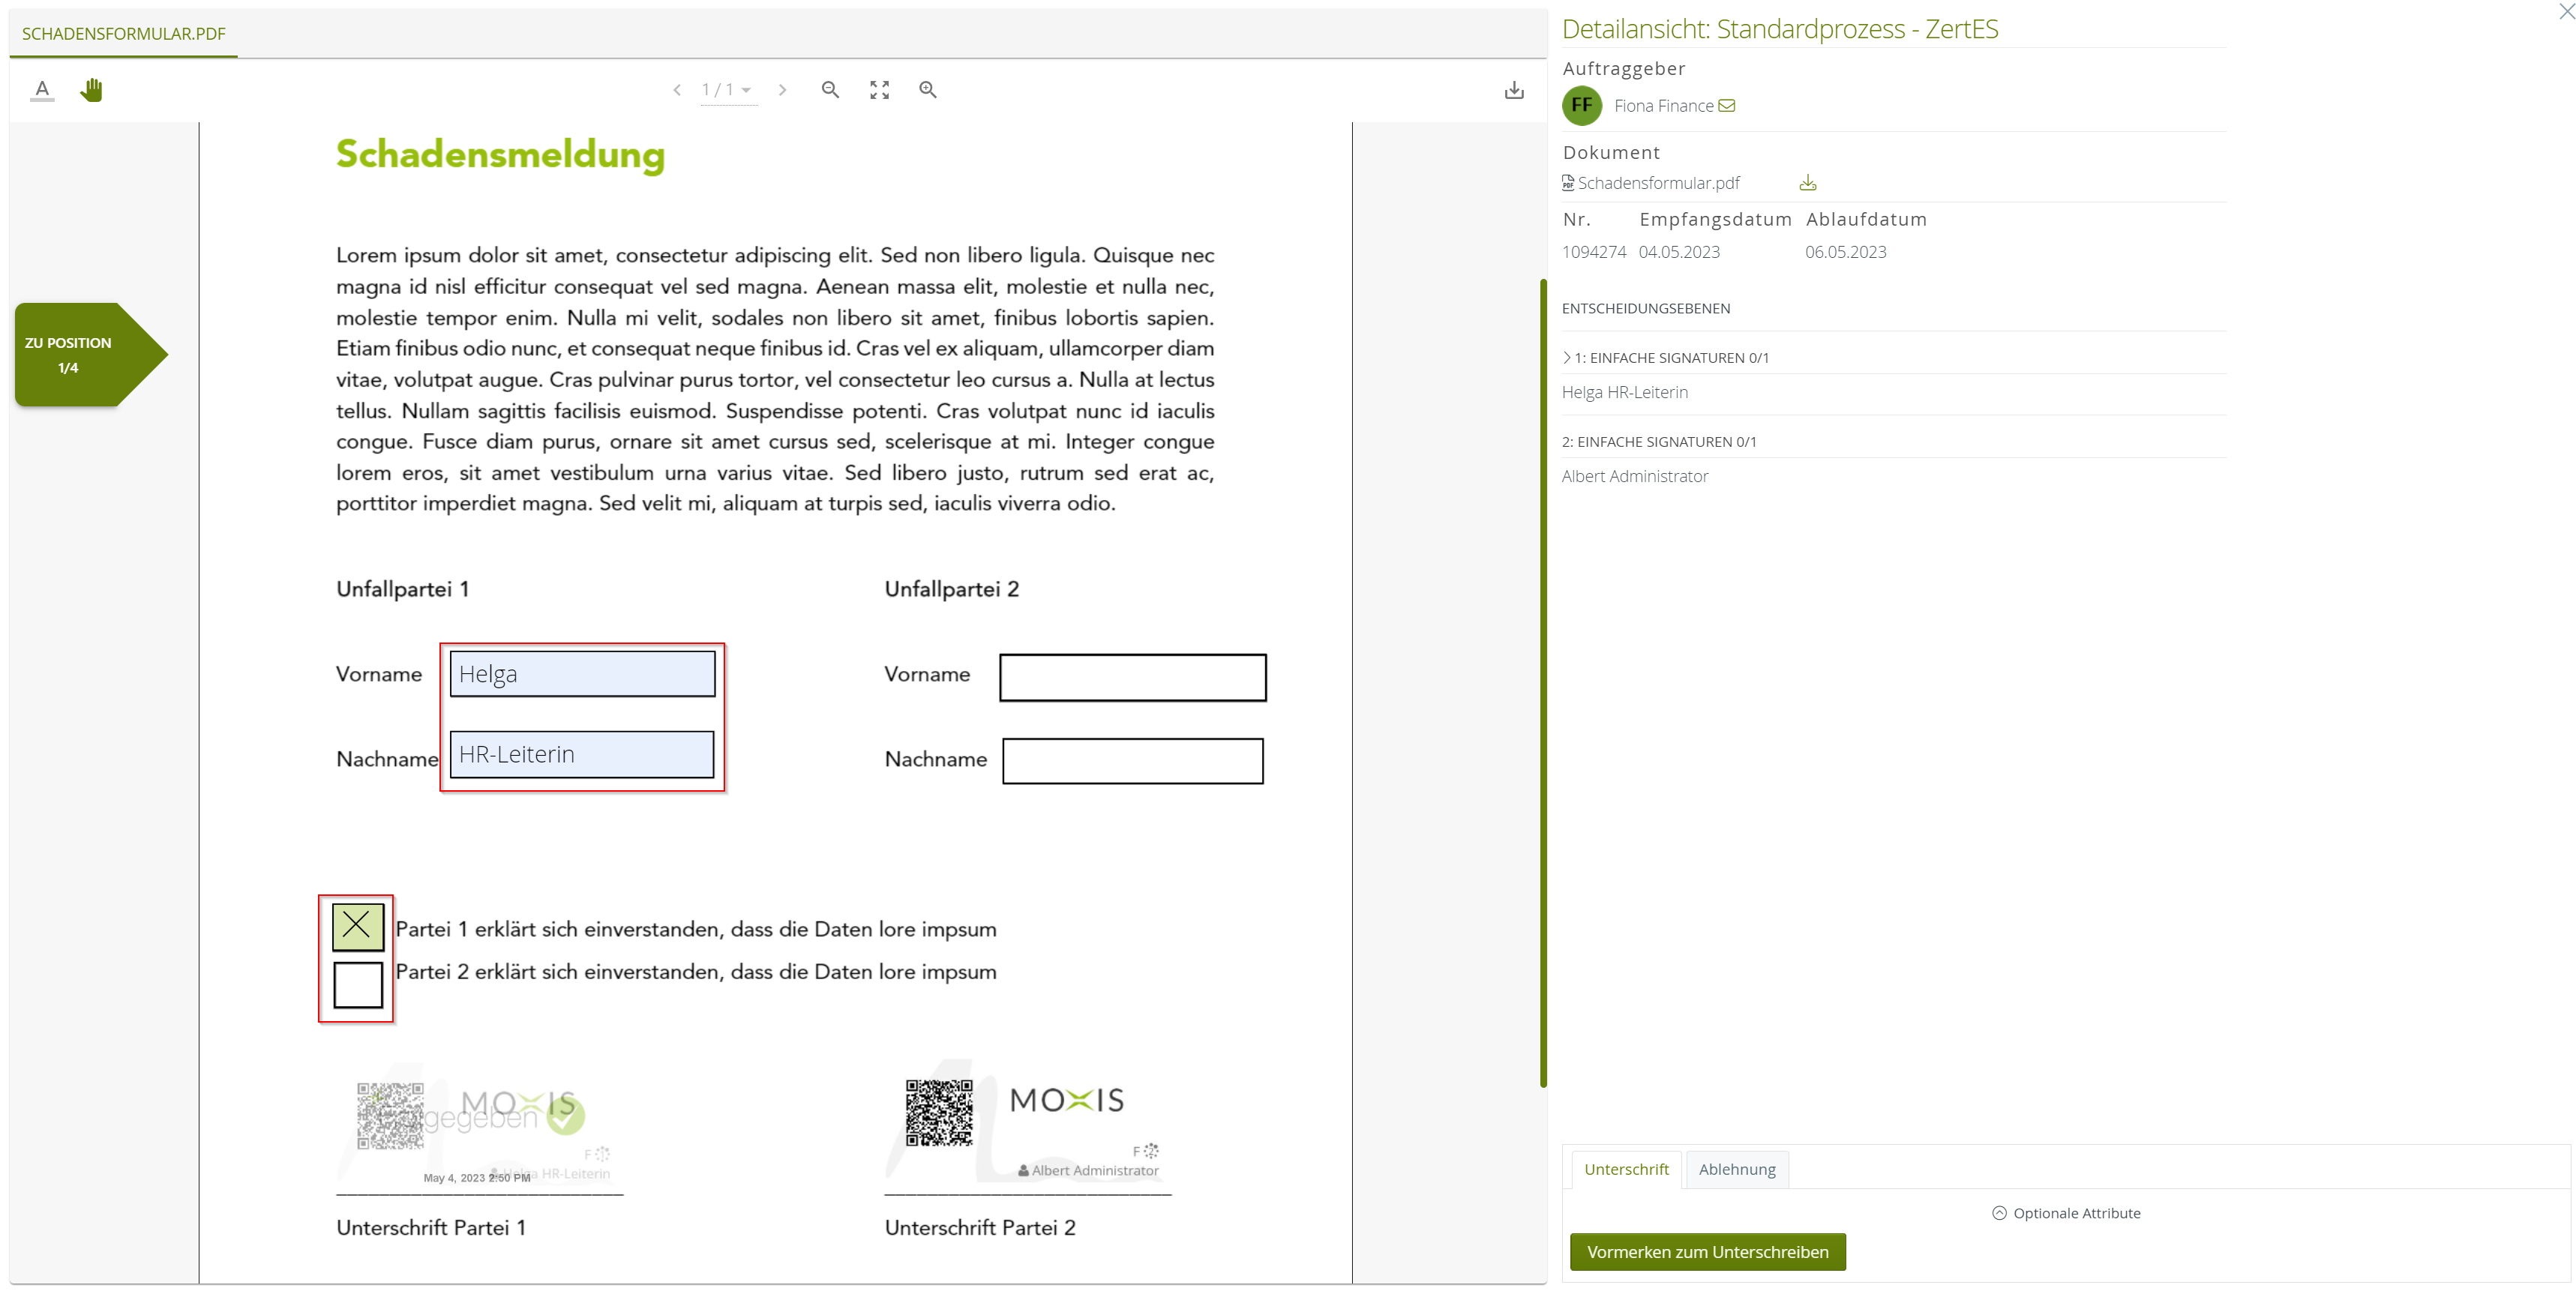Select the Unterschrift tab

point(1626,1169)
